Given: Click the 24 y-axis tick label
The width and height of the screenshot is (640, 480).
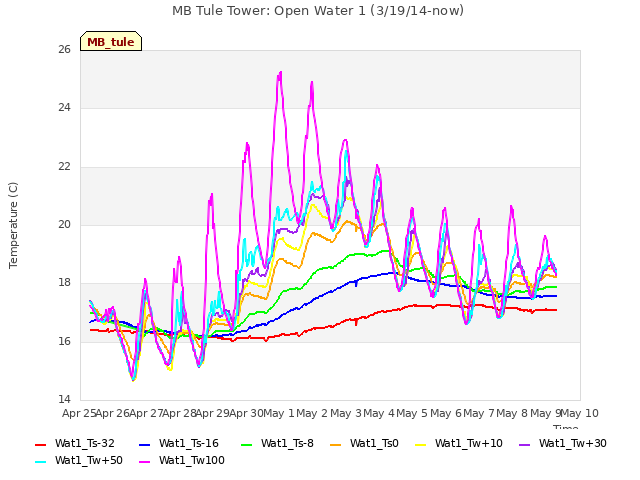Looking at the screenshot, I should click(64, 108).
